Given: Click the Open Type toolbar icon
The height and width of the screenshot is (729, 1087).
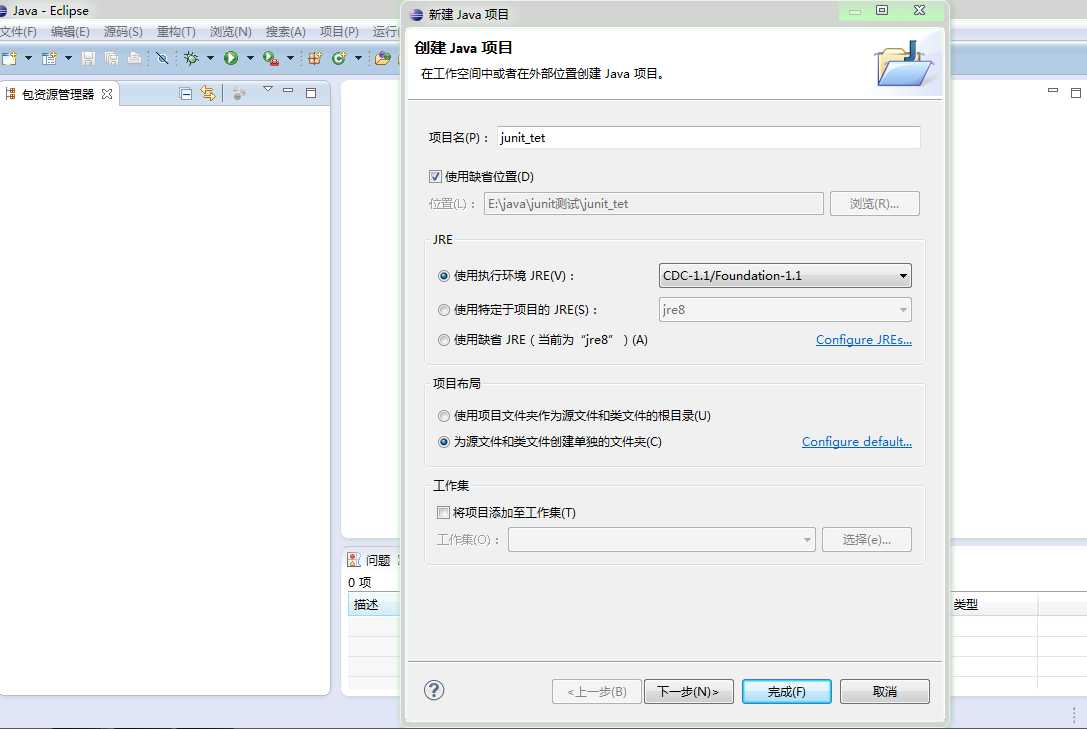Looking at the screenshot, I should click(383, 58).
